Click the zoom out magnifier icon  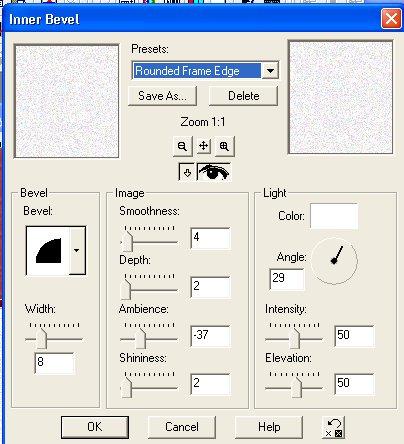click(x=183, y=146)
